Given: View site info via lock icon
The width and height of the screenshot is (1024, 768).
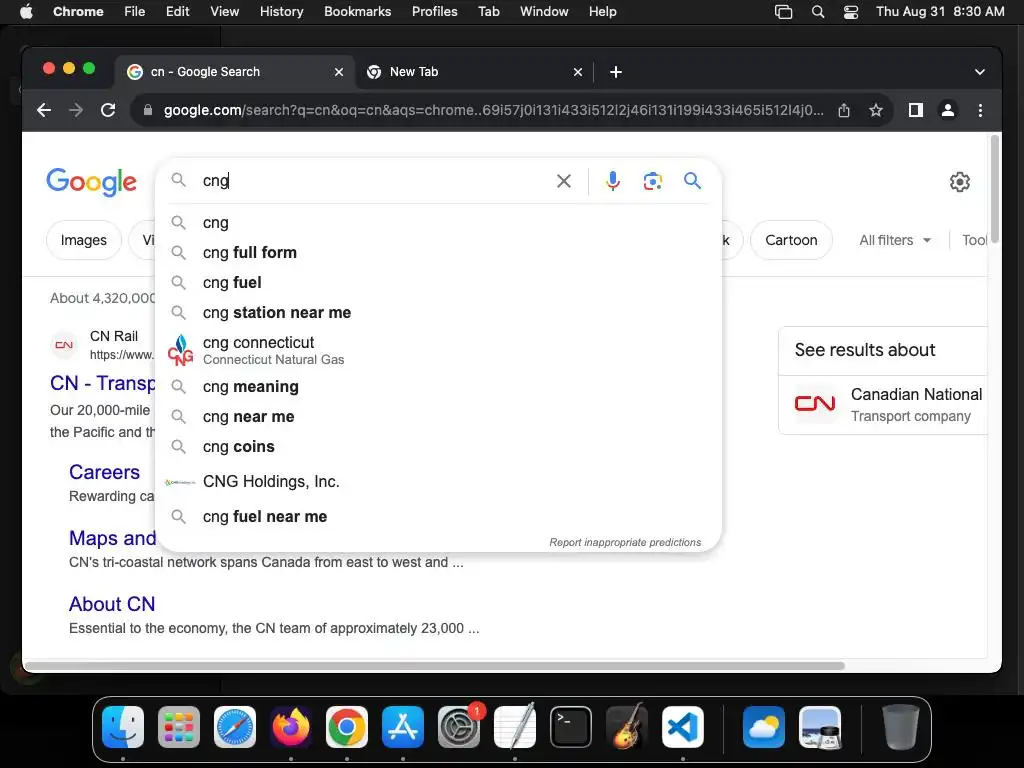Looking at the screenshot, I should [148, 110].
